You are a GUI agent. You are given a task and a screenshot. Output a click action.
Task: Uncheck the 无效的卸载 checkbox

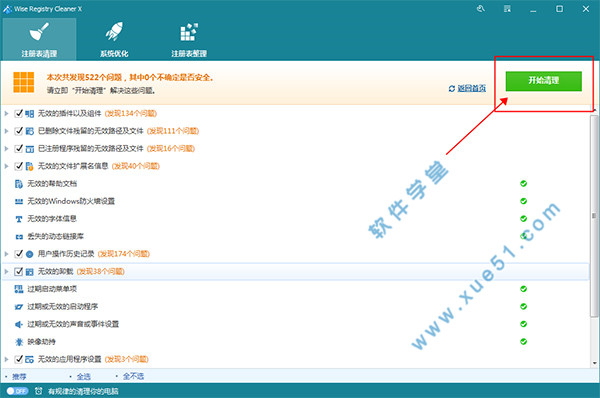(x=18, y=271)
